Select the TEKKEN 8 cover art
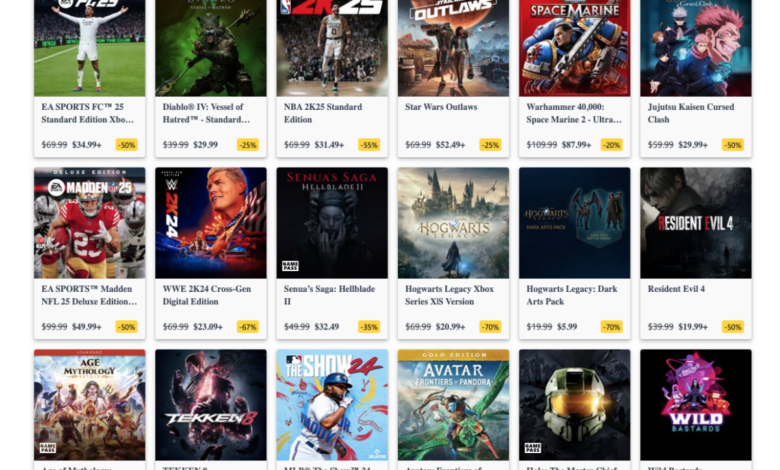The height and width of the screenshot is (470, 780). point(211,405)
